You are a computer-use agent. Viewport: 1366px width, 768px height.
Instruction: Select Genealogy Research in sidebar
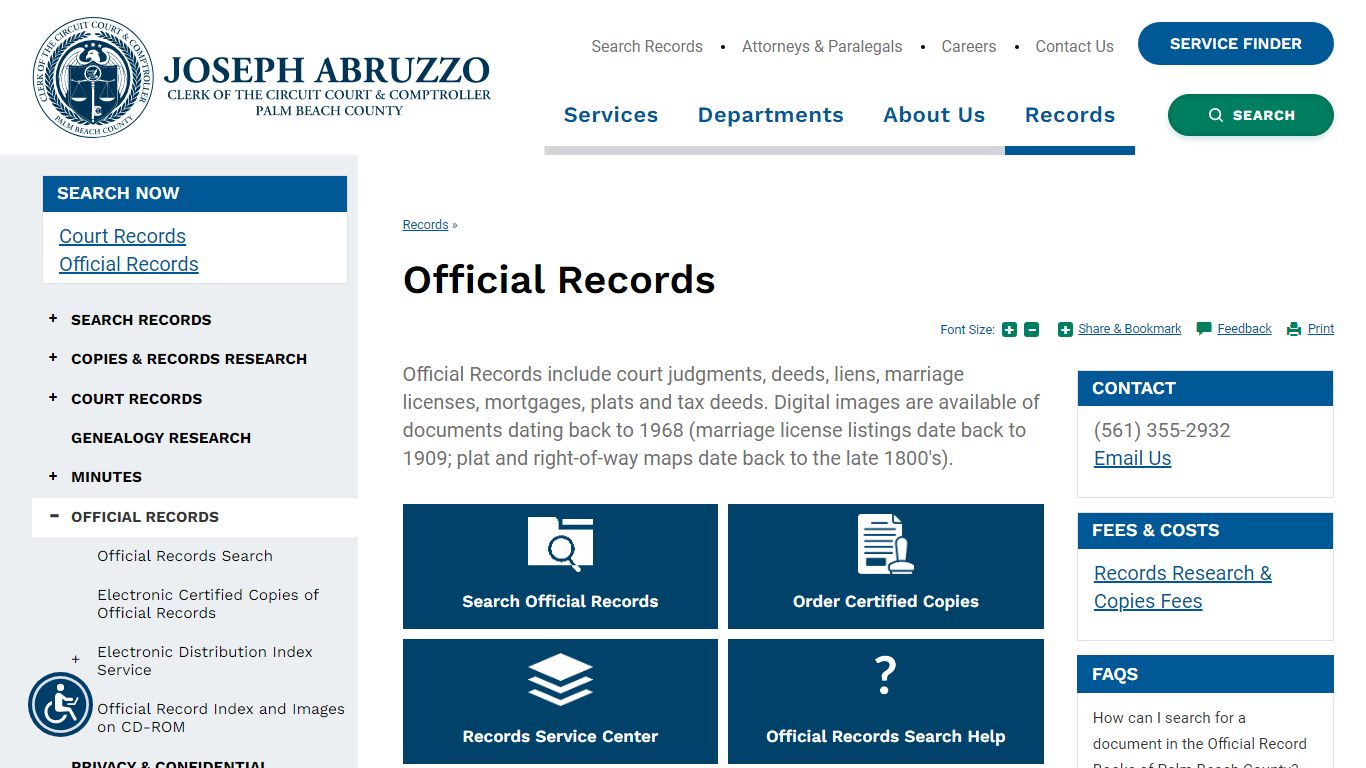pos(161,438)
